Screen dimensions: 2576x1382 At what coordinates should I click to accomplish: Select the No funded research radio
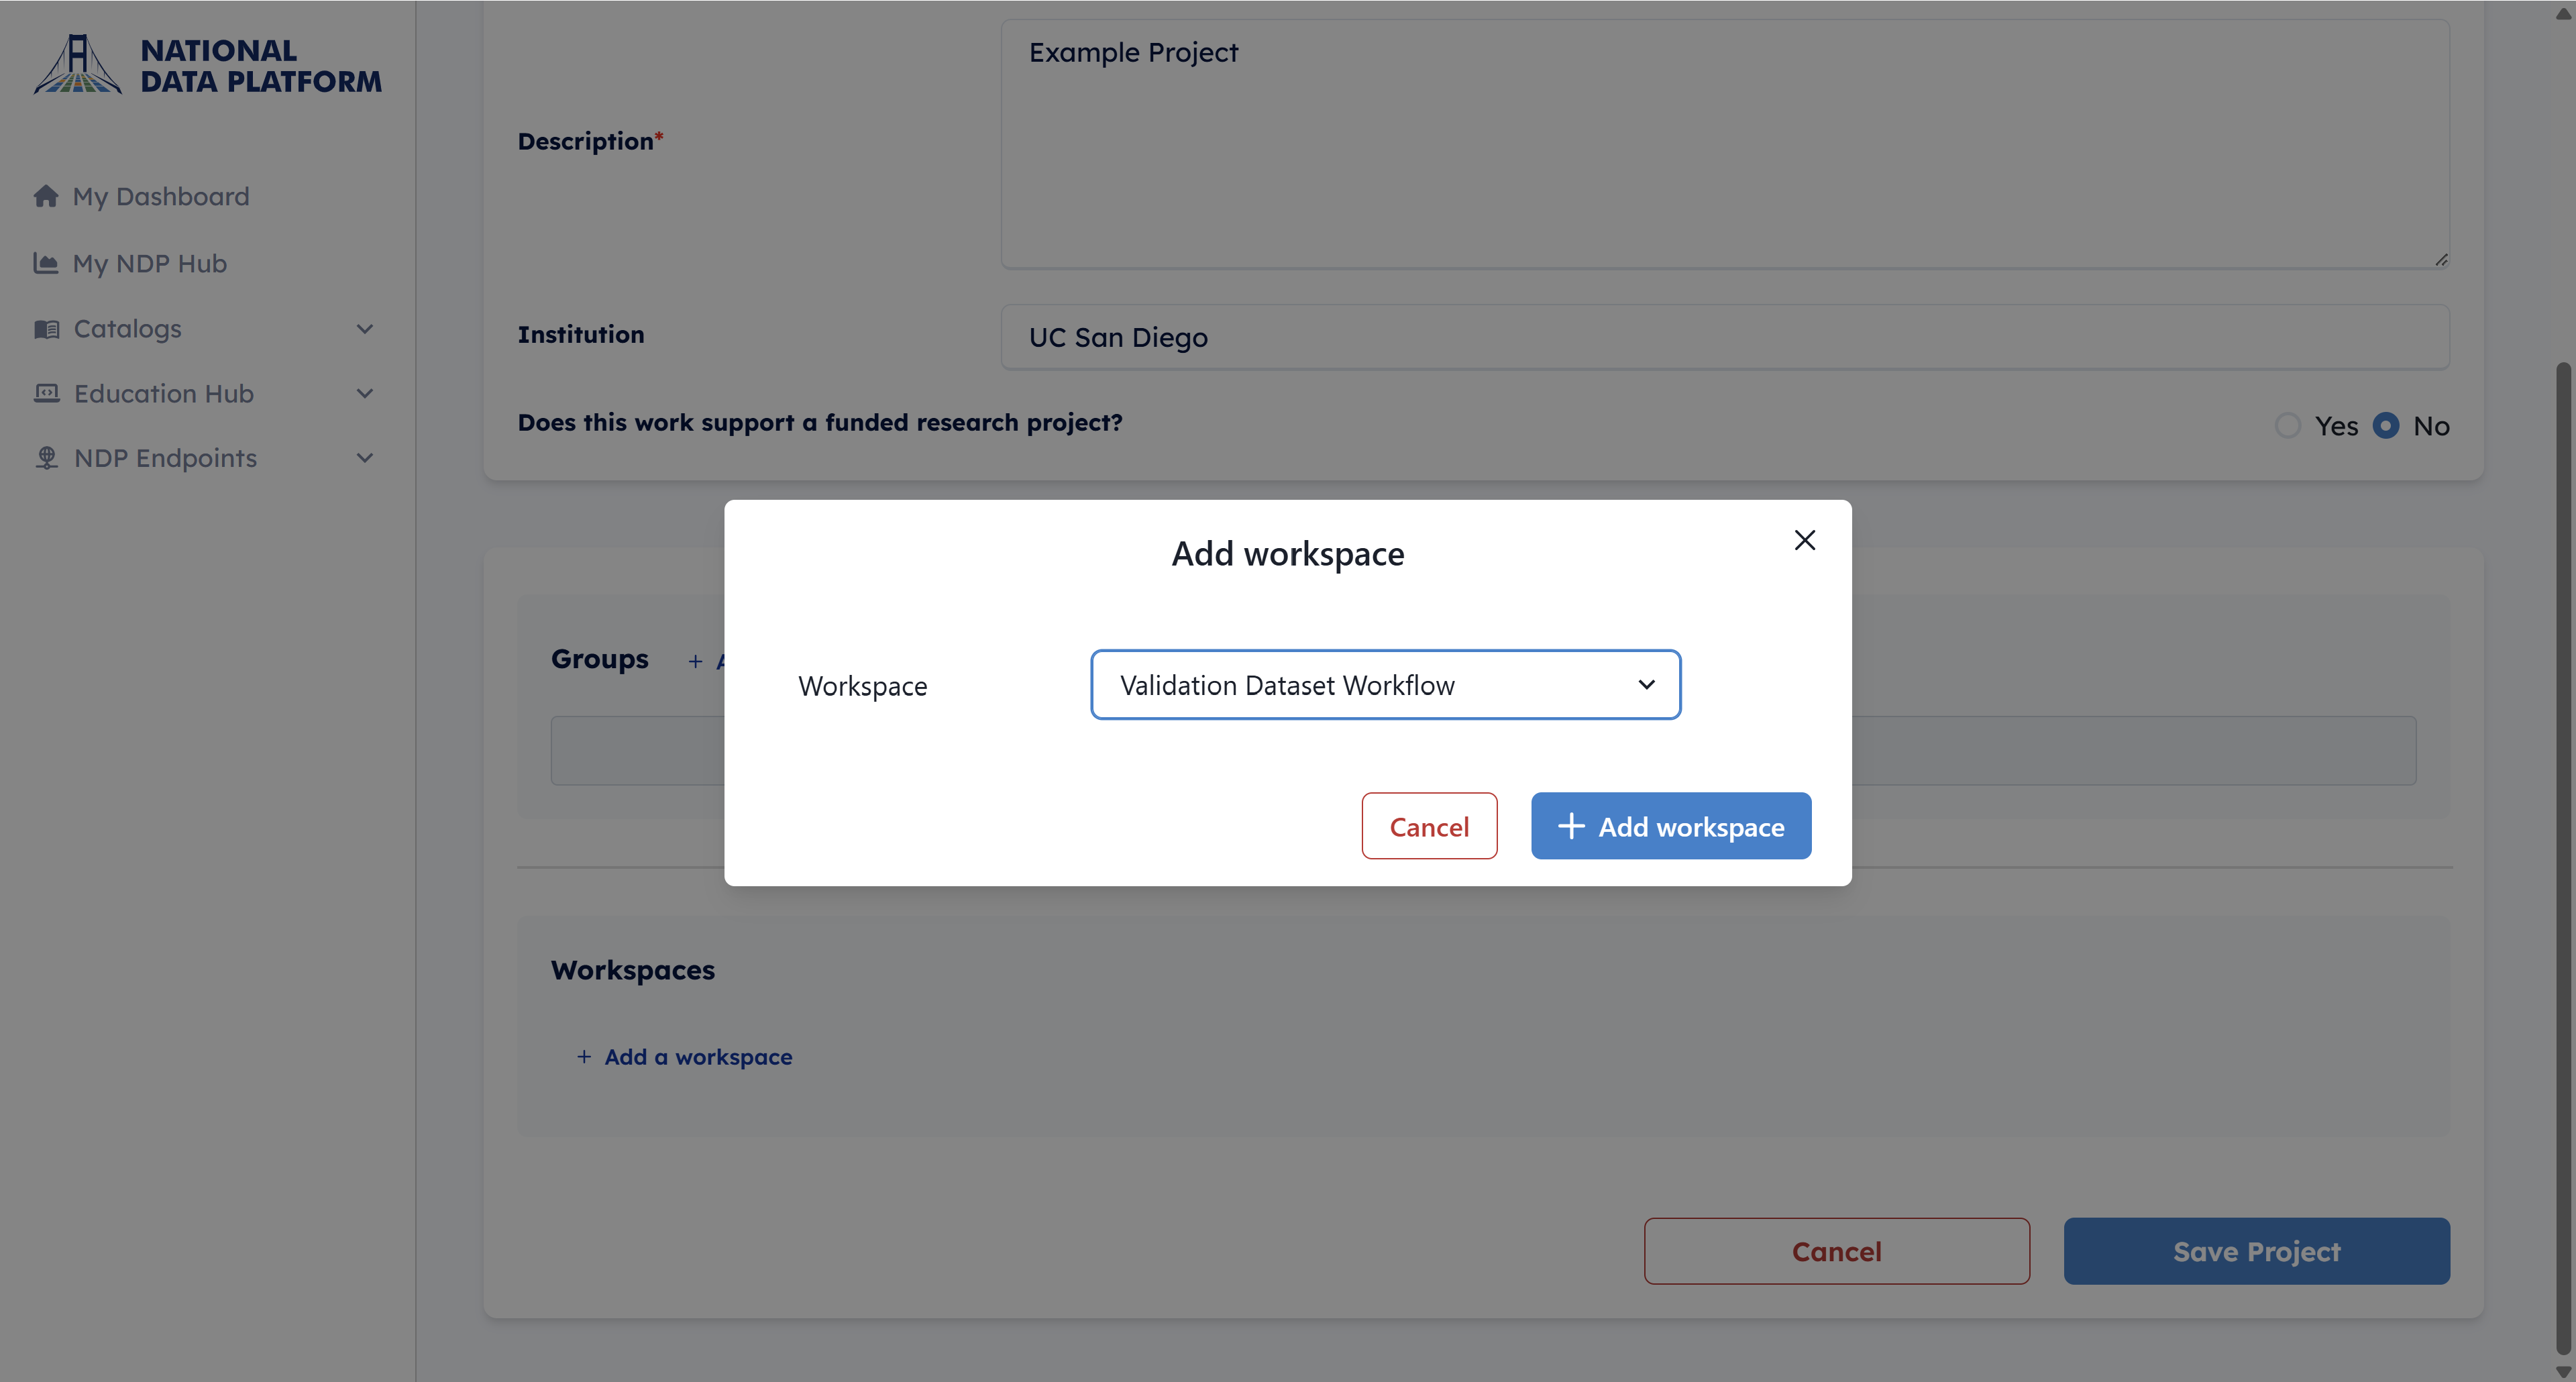pyautogui.click(x=2386, y=426)
